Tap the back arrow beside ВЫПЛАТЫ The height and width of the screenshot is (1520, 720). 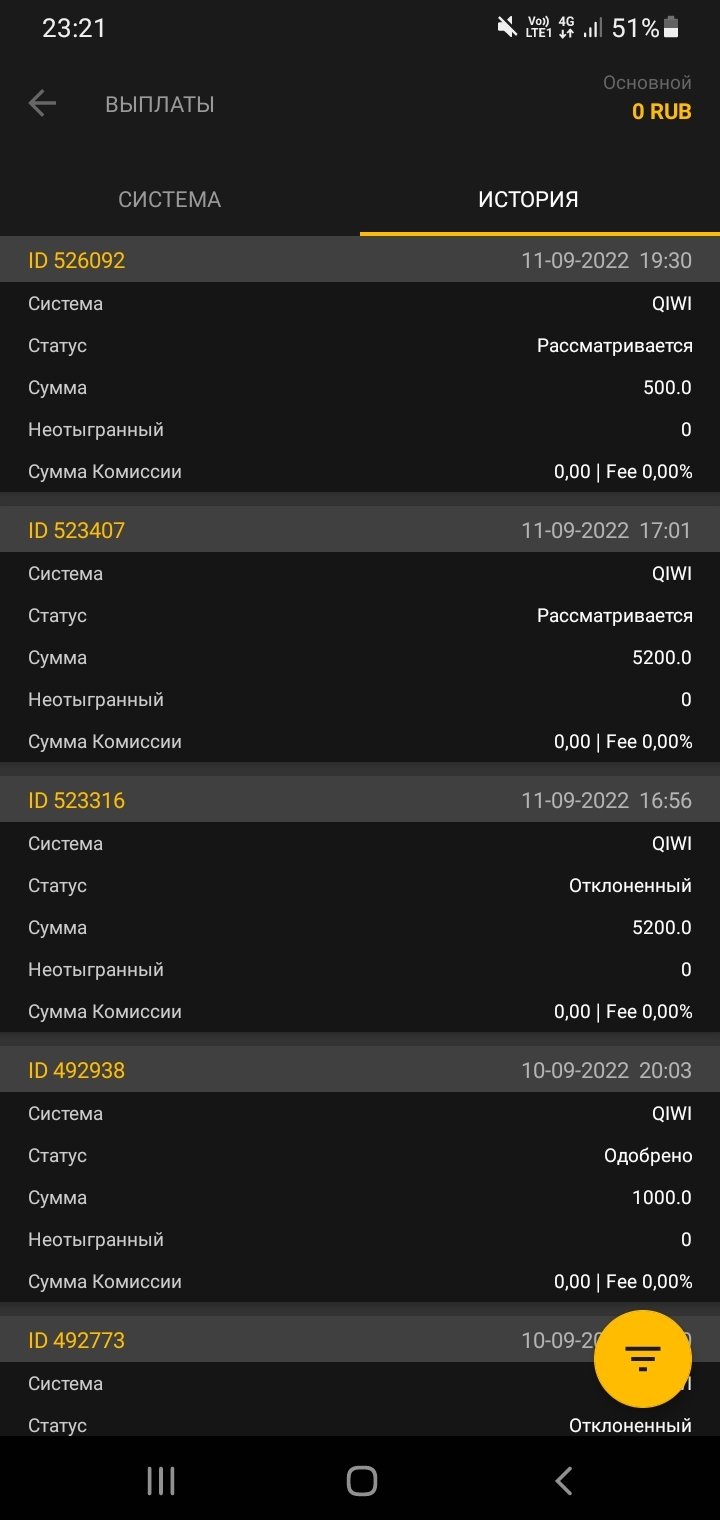[42, 103]
